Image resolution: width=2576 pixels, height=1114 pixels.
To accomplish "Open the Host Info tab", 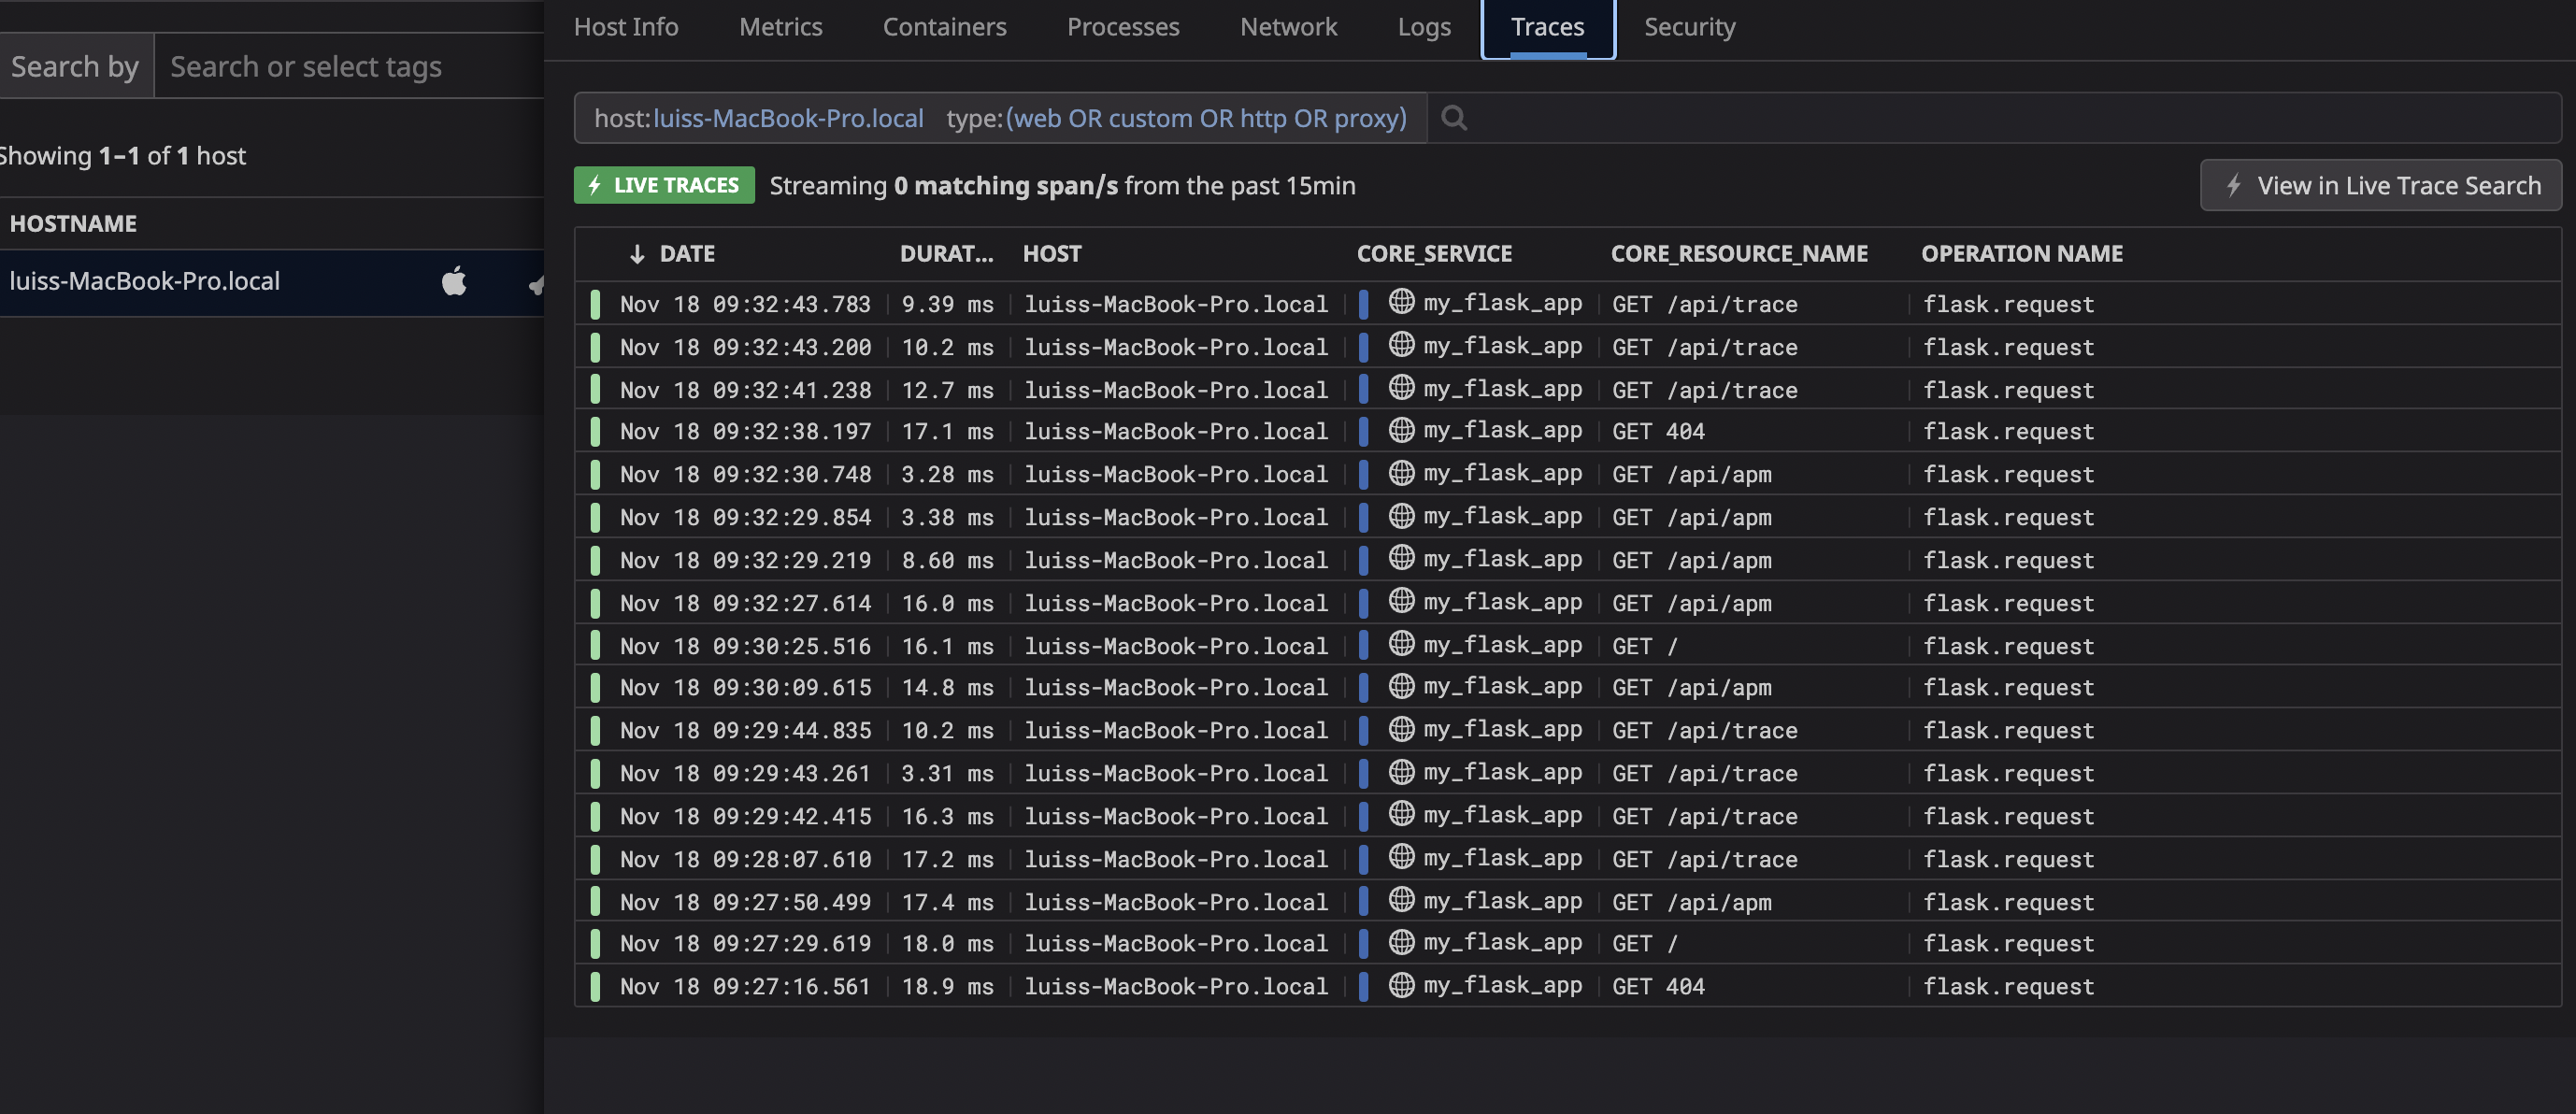I will [x=626, y=27].
